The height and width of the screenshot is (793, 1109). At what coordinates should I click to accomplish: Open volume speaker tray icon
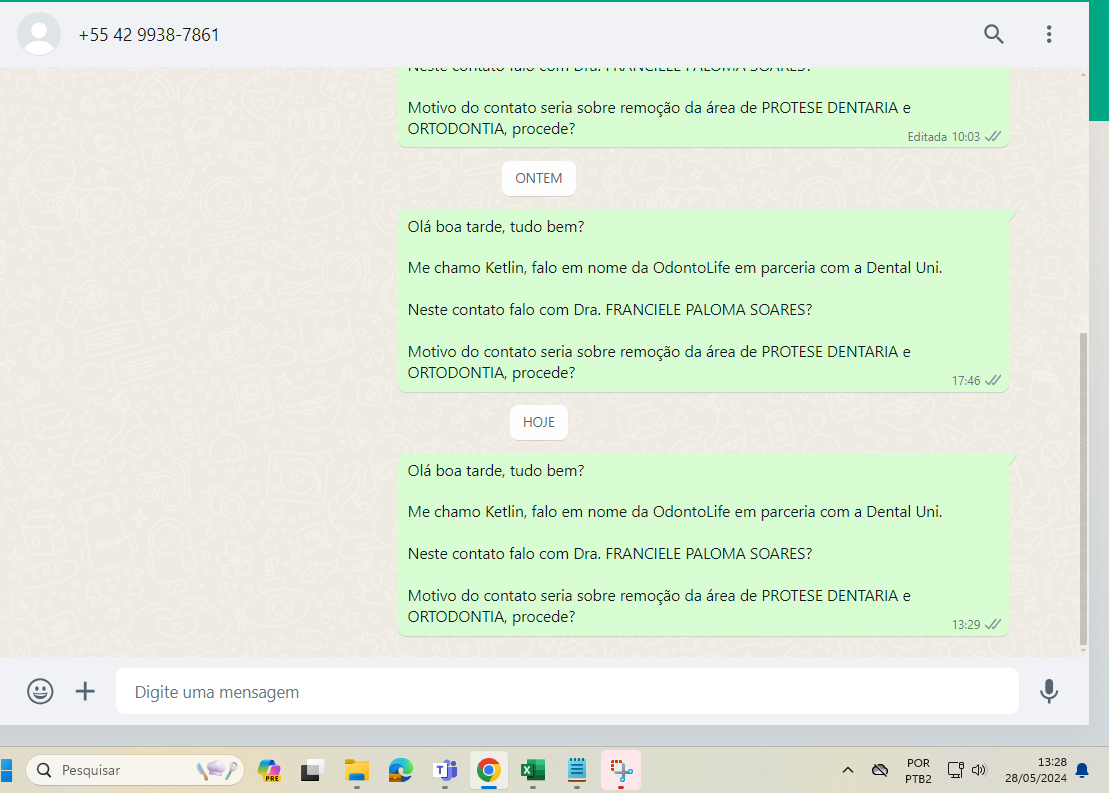pos(980,770)
